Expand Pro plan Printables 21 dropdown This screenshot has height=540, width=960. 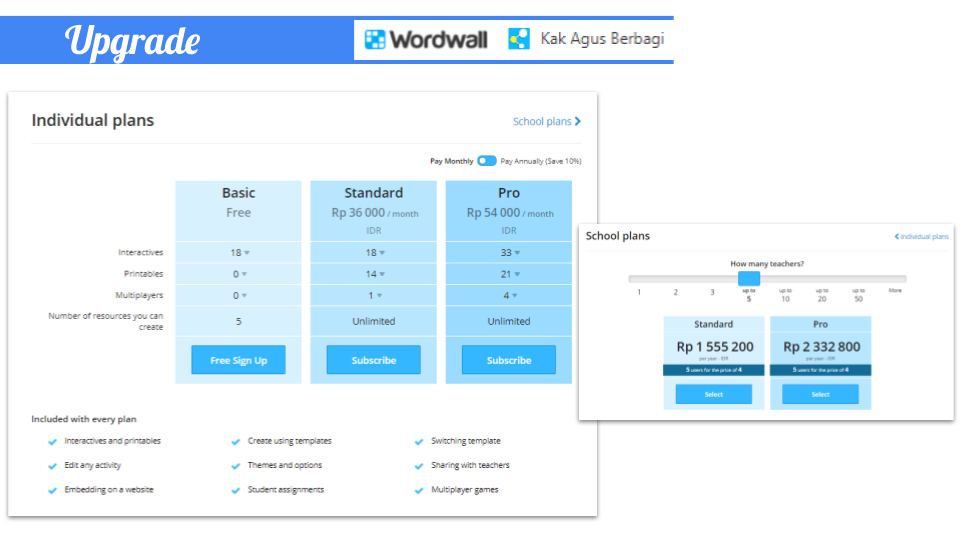tap(510, 274)
